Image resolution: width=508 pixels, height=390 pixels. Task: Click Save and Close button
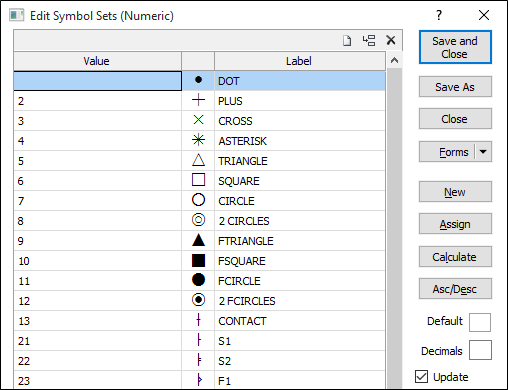click(x=455, y=47)
